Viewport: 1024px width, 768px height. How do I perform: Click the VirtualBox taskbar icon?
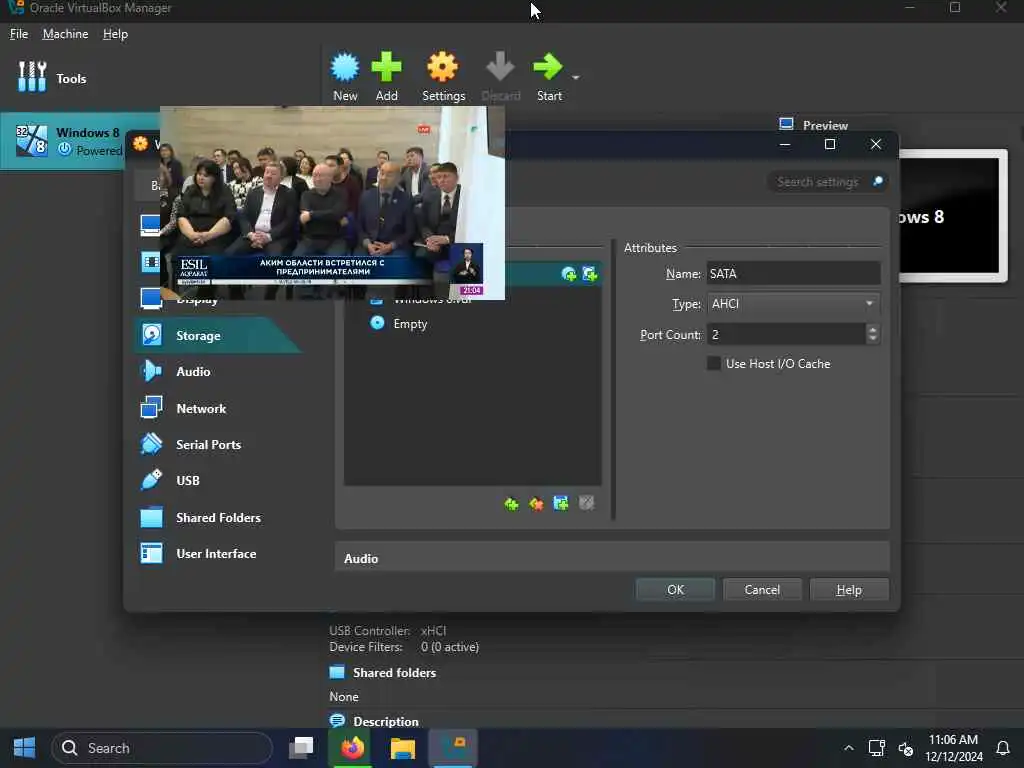click(x=453, y=748)
